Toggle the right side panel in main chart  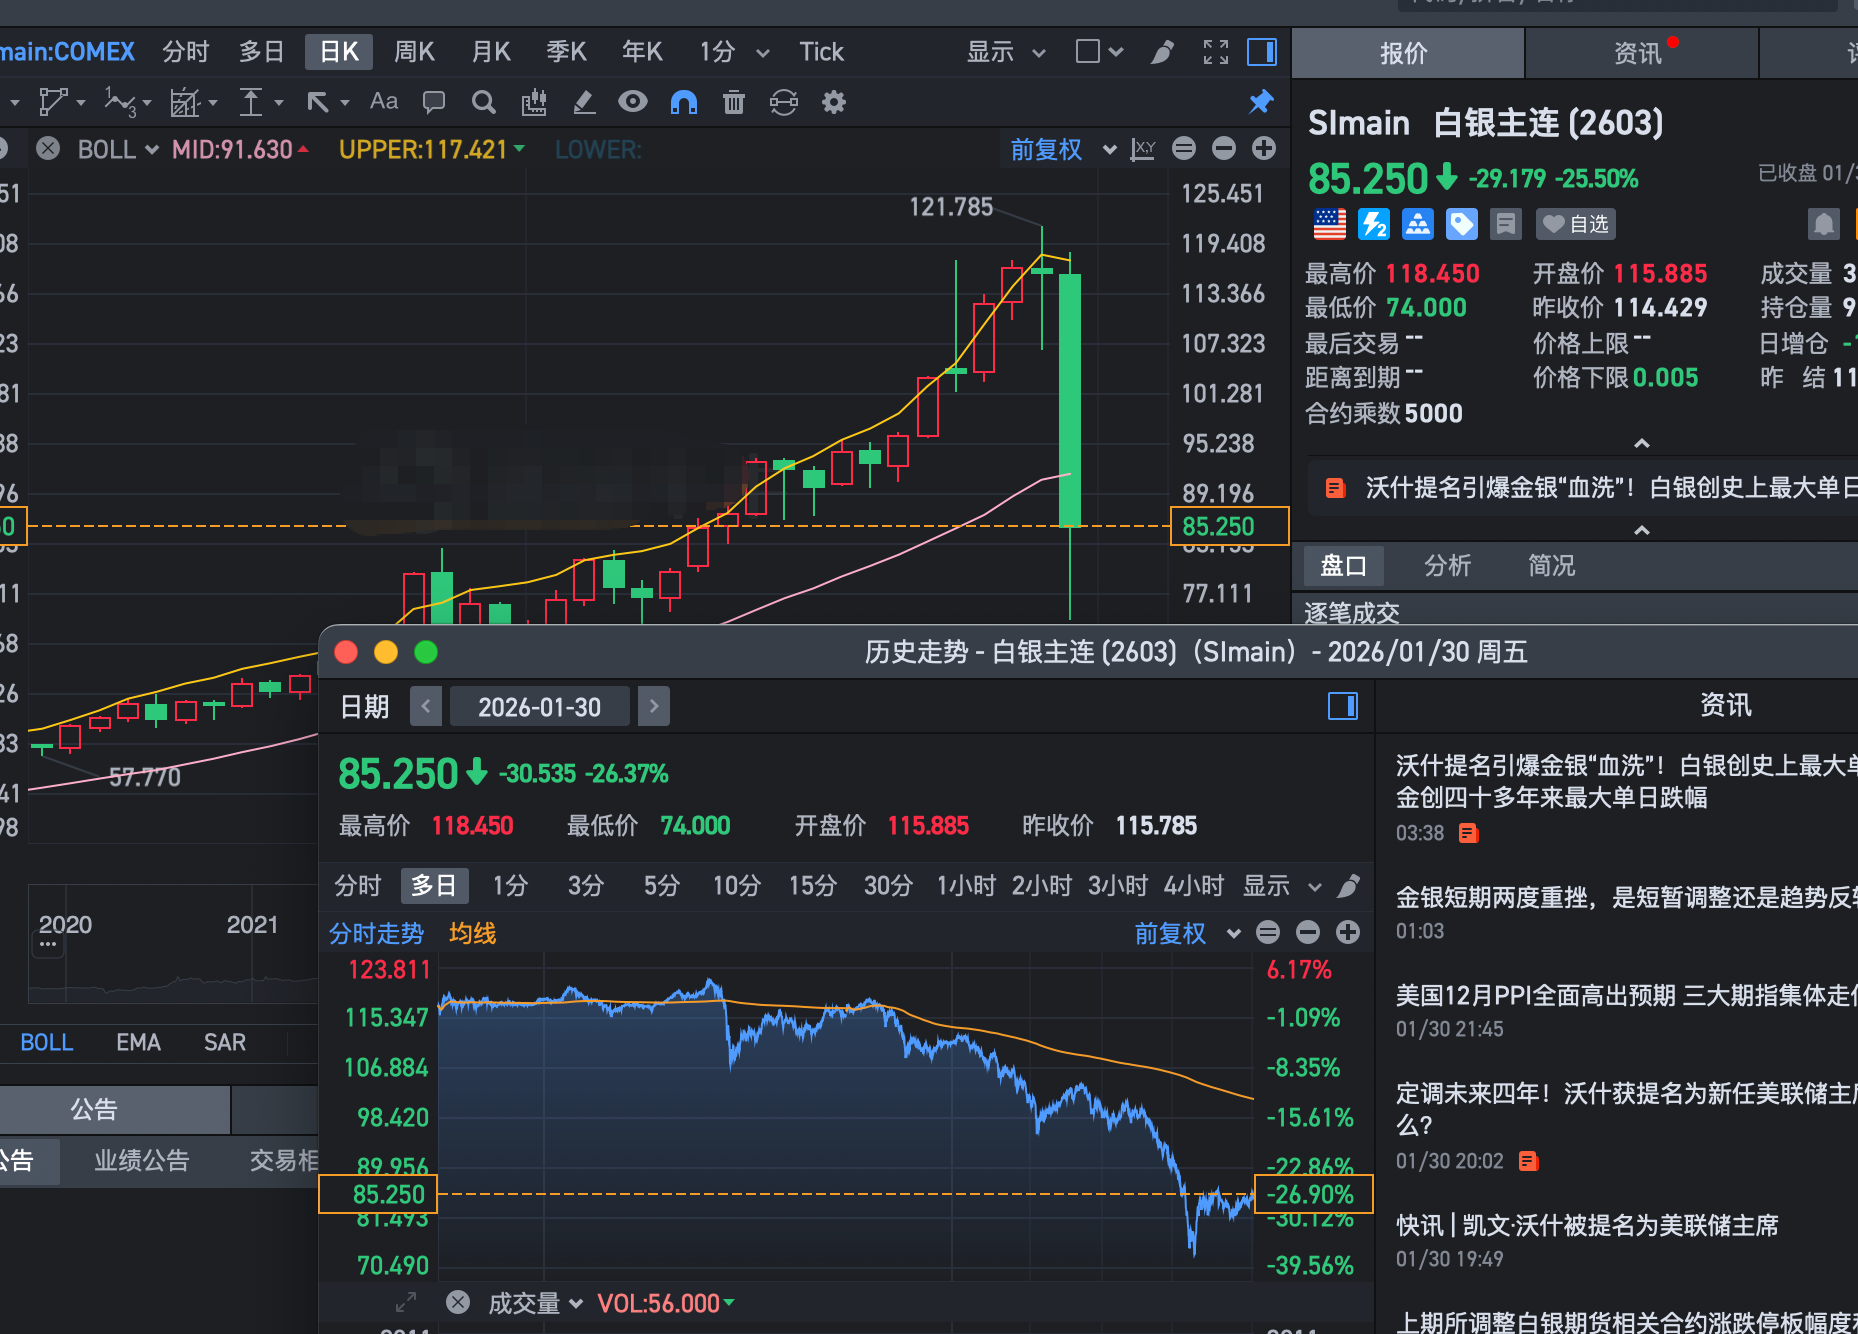pos(1262,52)
